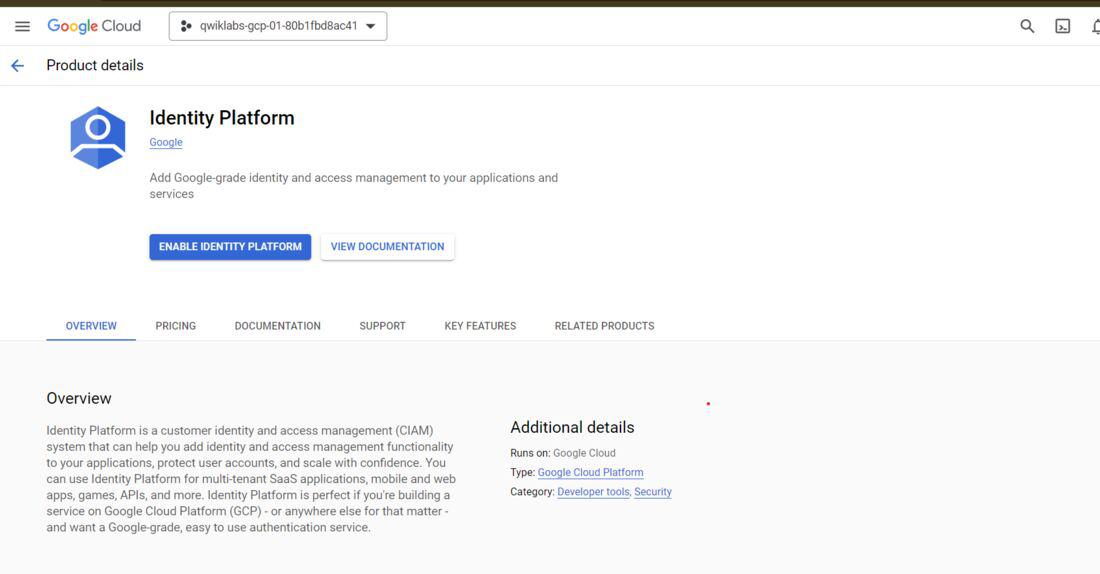Switch to the Pricing tab
Image resolution: width=1100 pixels, height=574 pixels.
pos(175,326)
